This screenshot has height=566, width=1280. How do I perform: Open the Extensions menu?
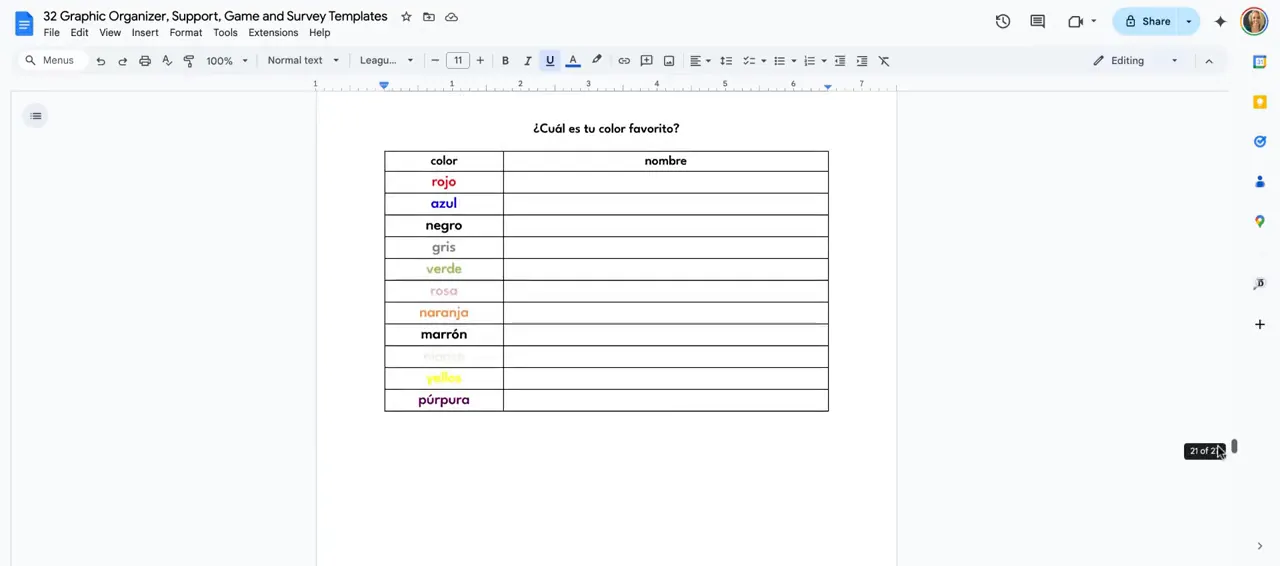pos(273,33)
